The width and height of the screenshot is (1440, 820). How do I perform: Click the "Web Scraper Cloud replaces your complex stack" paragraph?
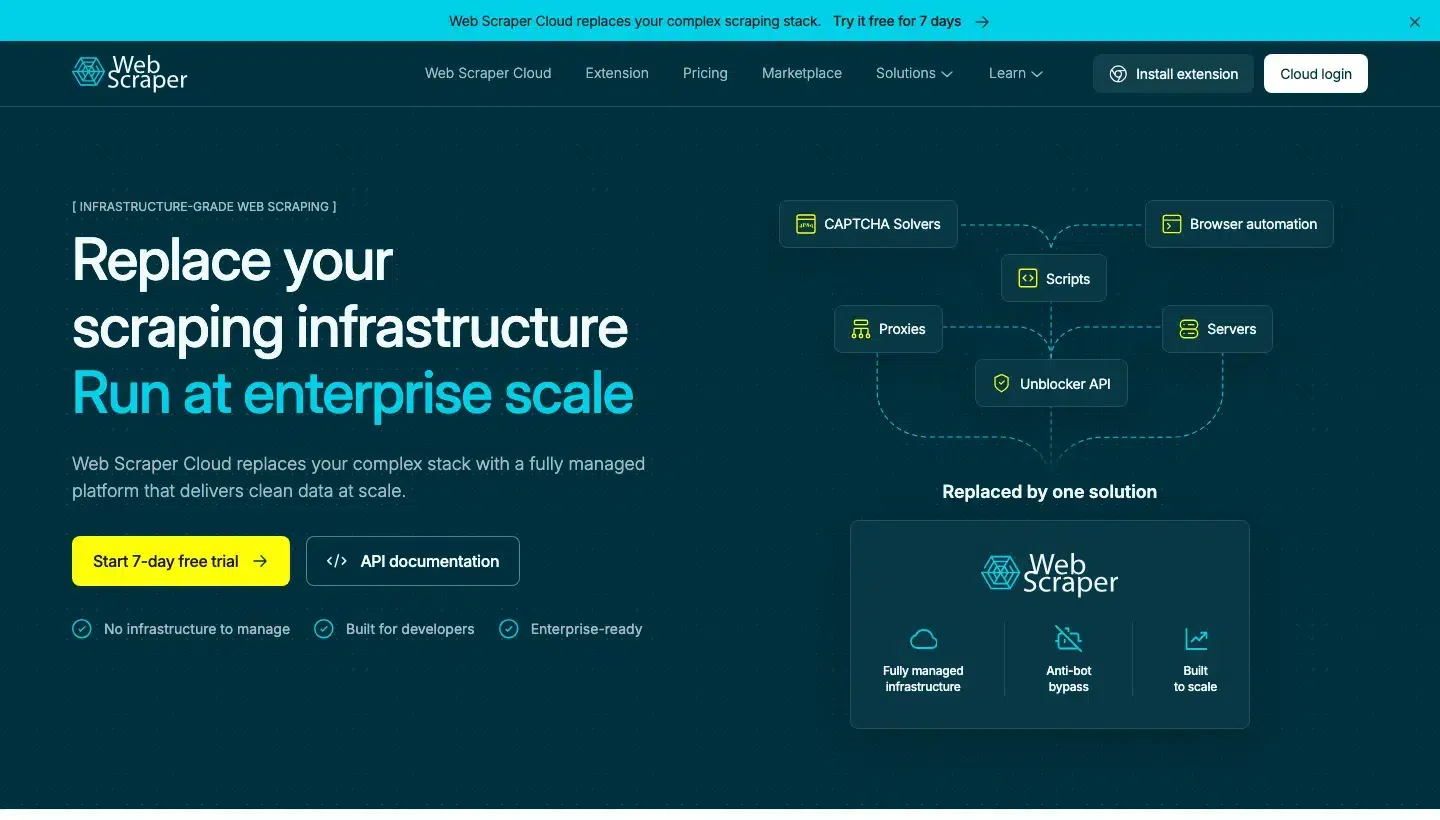pyautogui.click(x=358, y=477)
